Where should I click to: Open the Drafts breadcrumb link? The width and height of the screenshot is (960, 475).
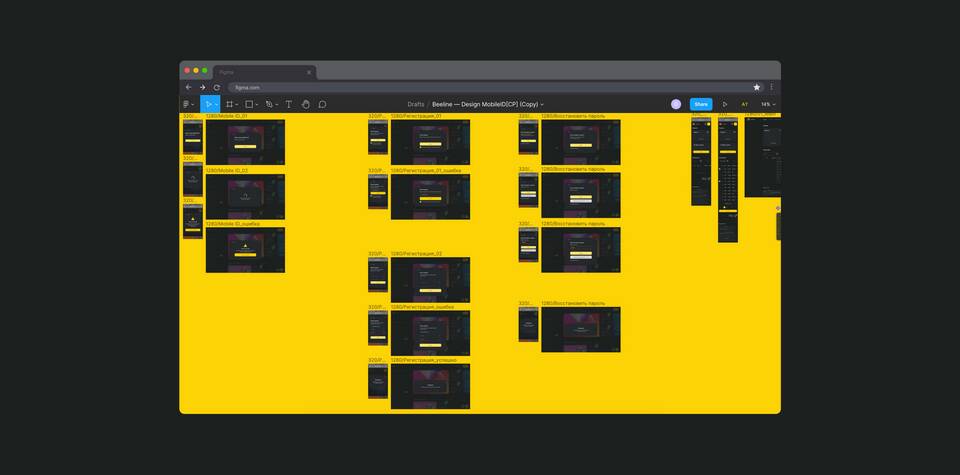coord(416,104)
